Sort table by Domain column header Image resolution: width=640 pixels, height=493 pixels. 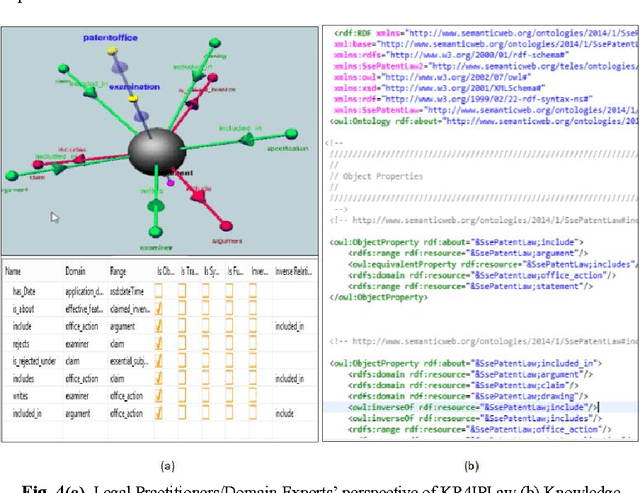click(75, 271)
